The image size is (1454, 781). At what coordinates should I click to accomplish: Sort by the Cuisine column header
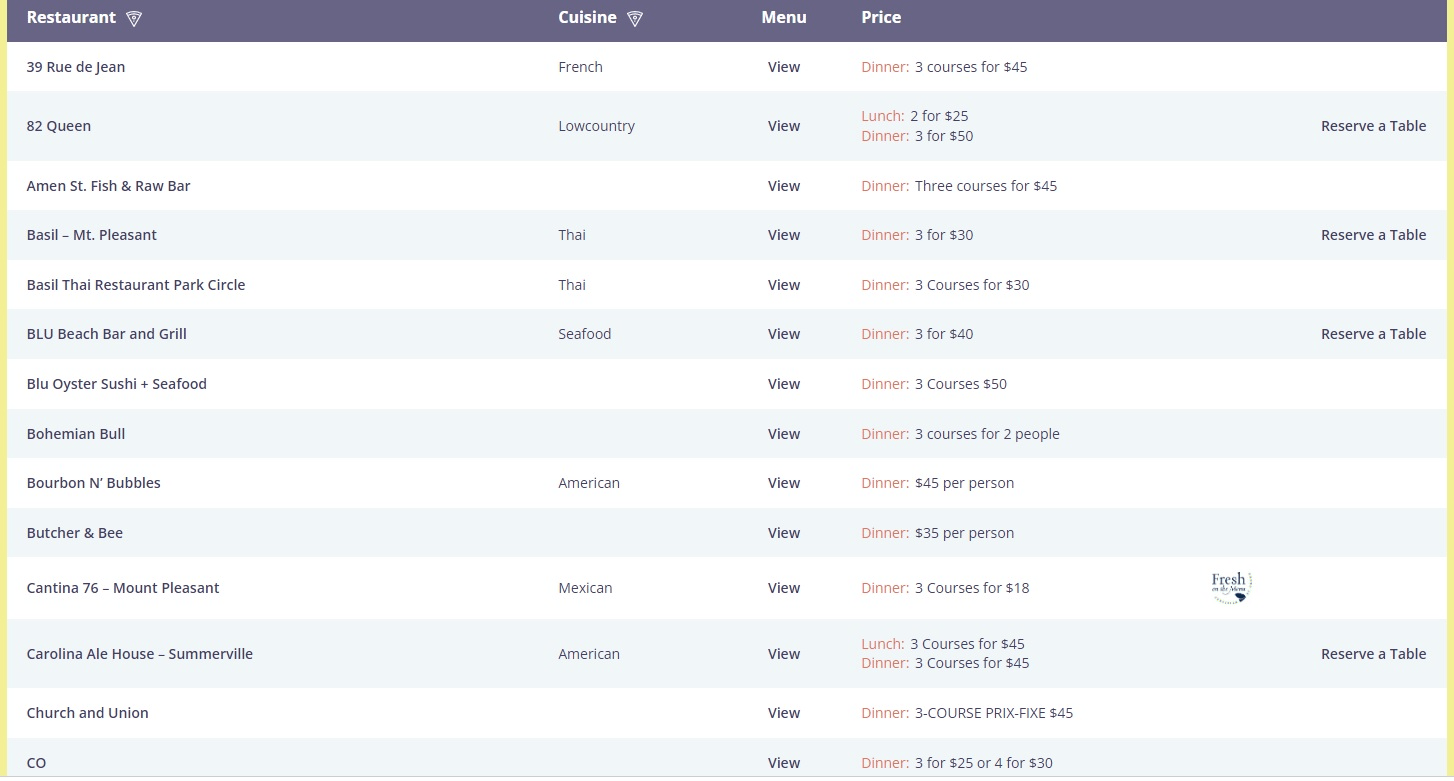587,18
